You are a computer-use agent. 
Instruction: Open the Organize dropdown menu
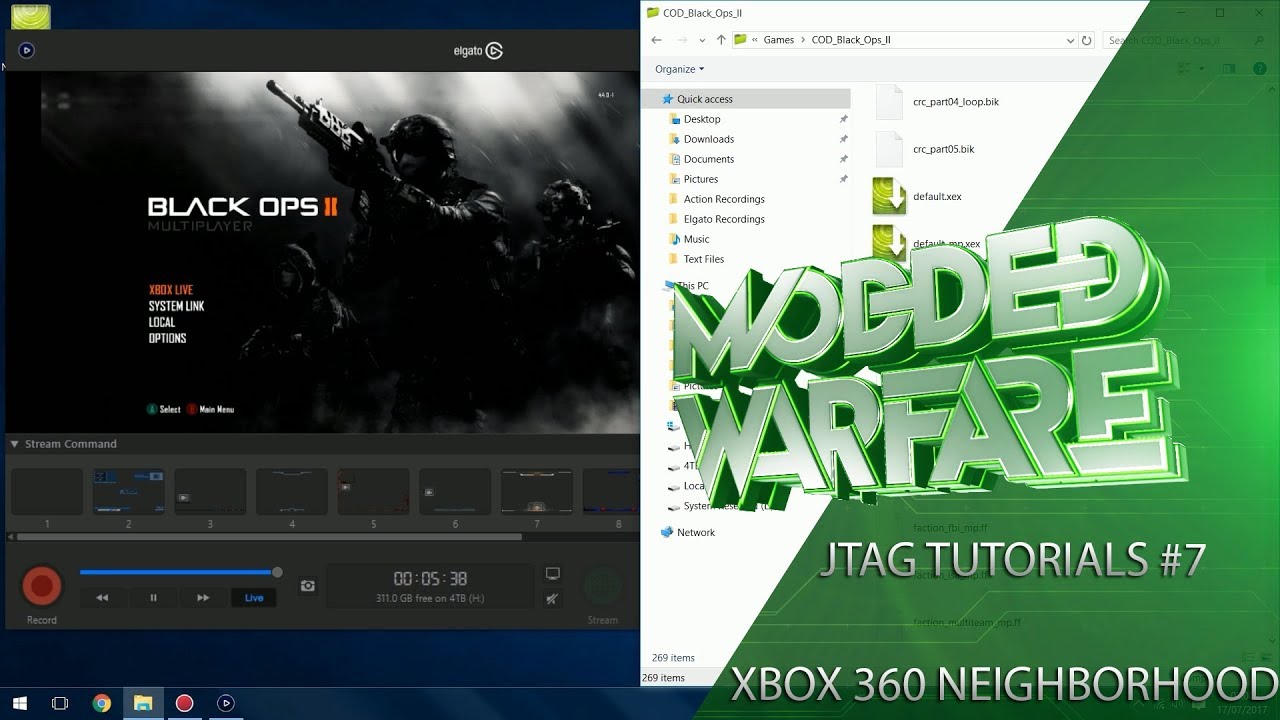point(680,69)
